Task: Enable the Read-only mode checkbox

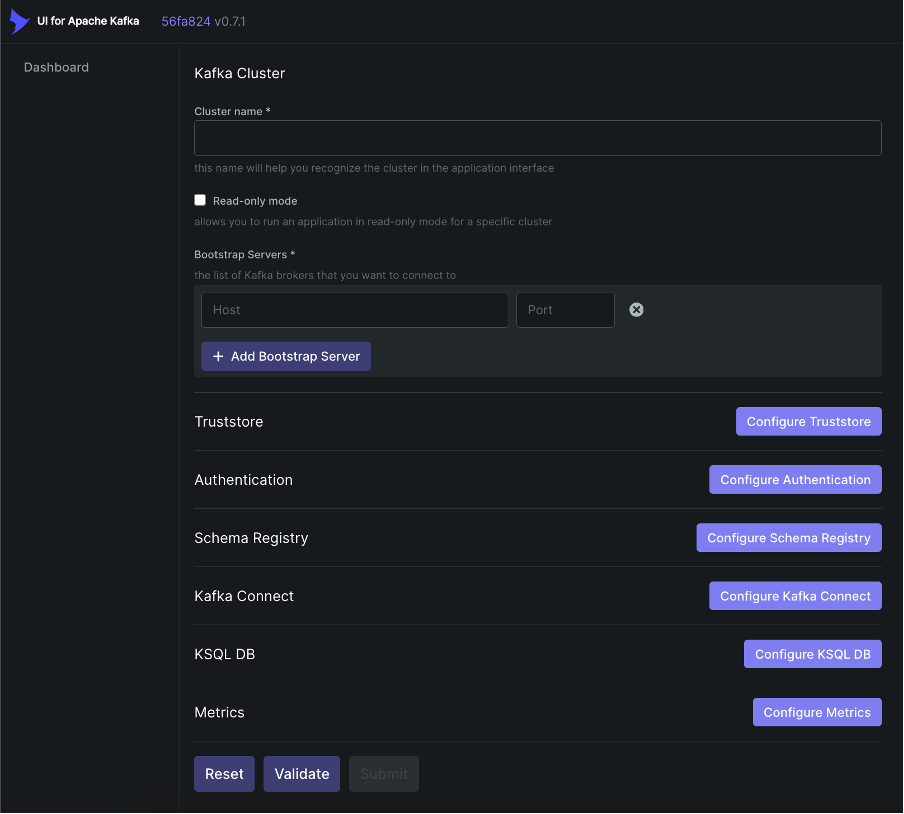Action: click(x=200, y=200)
